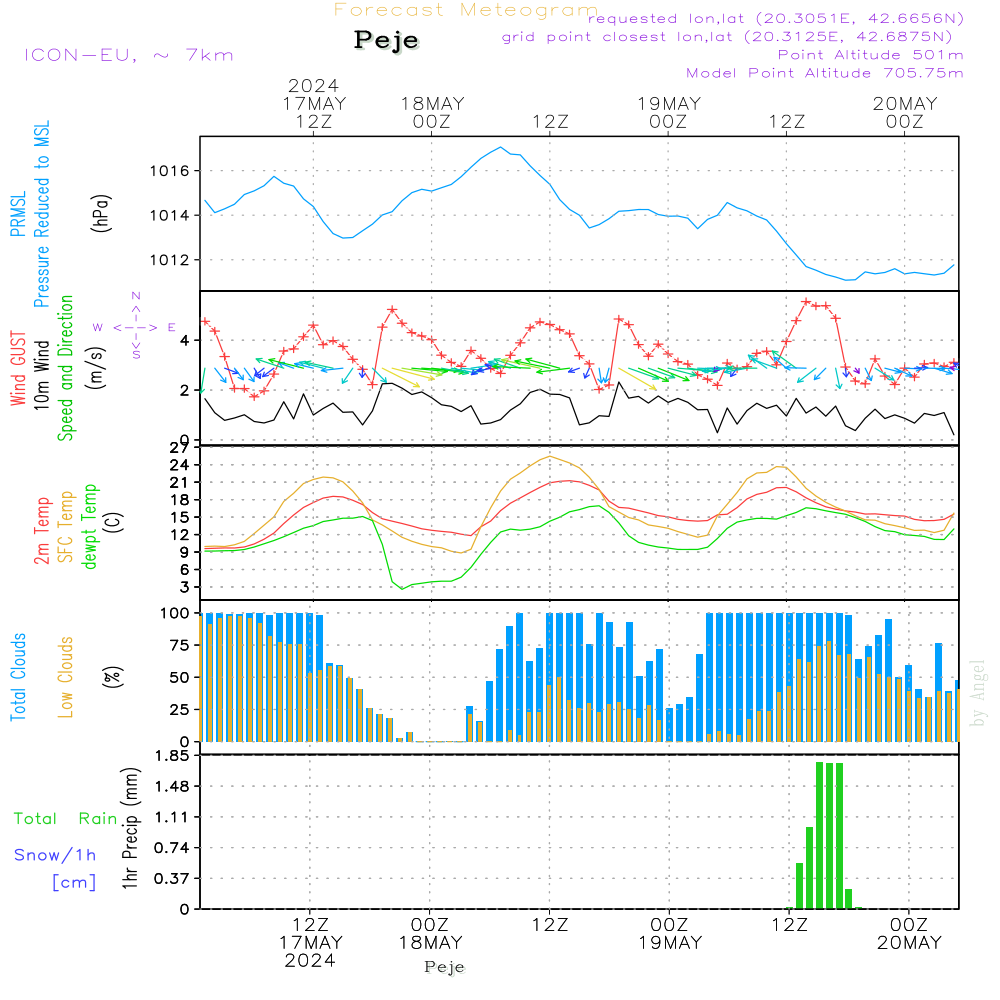Click 'Pressure Reduced to MSL' axis label
Viewport: 1000px width, 1000px height.
point(41,214)
